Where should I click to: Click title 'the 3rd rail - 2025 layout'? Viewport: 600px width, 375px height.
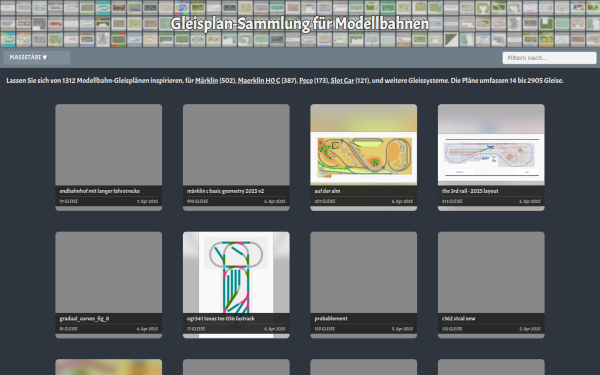click(x=470, y=191)
